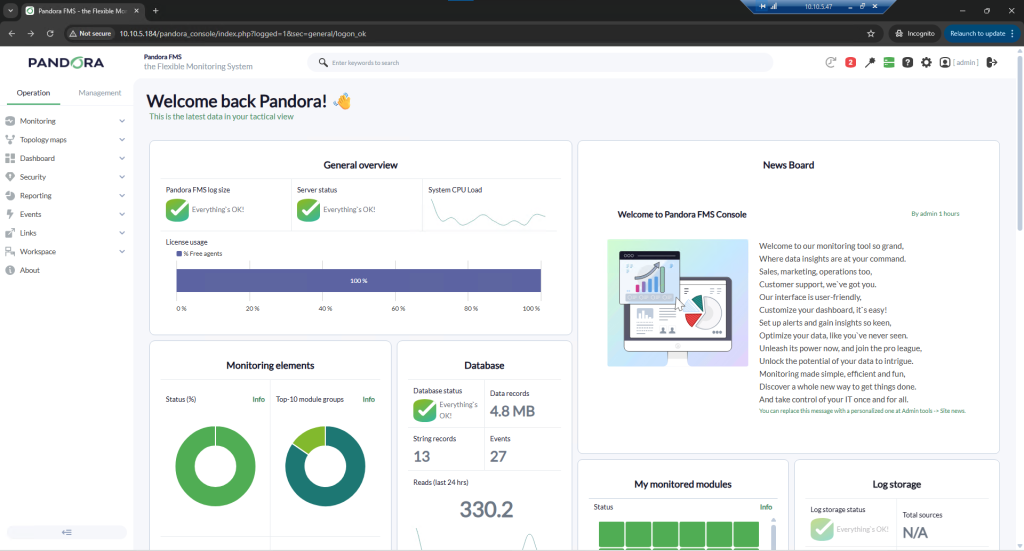The image size is (1024, 551).
Task: Click the Log storage status checkmark icon
Action: [x=822, y=529]
